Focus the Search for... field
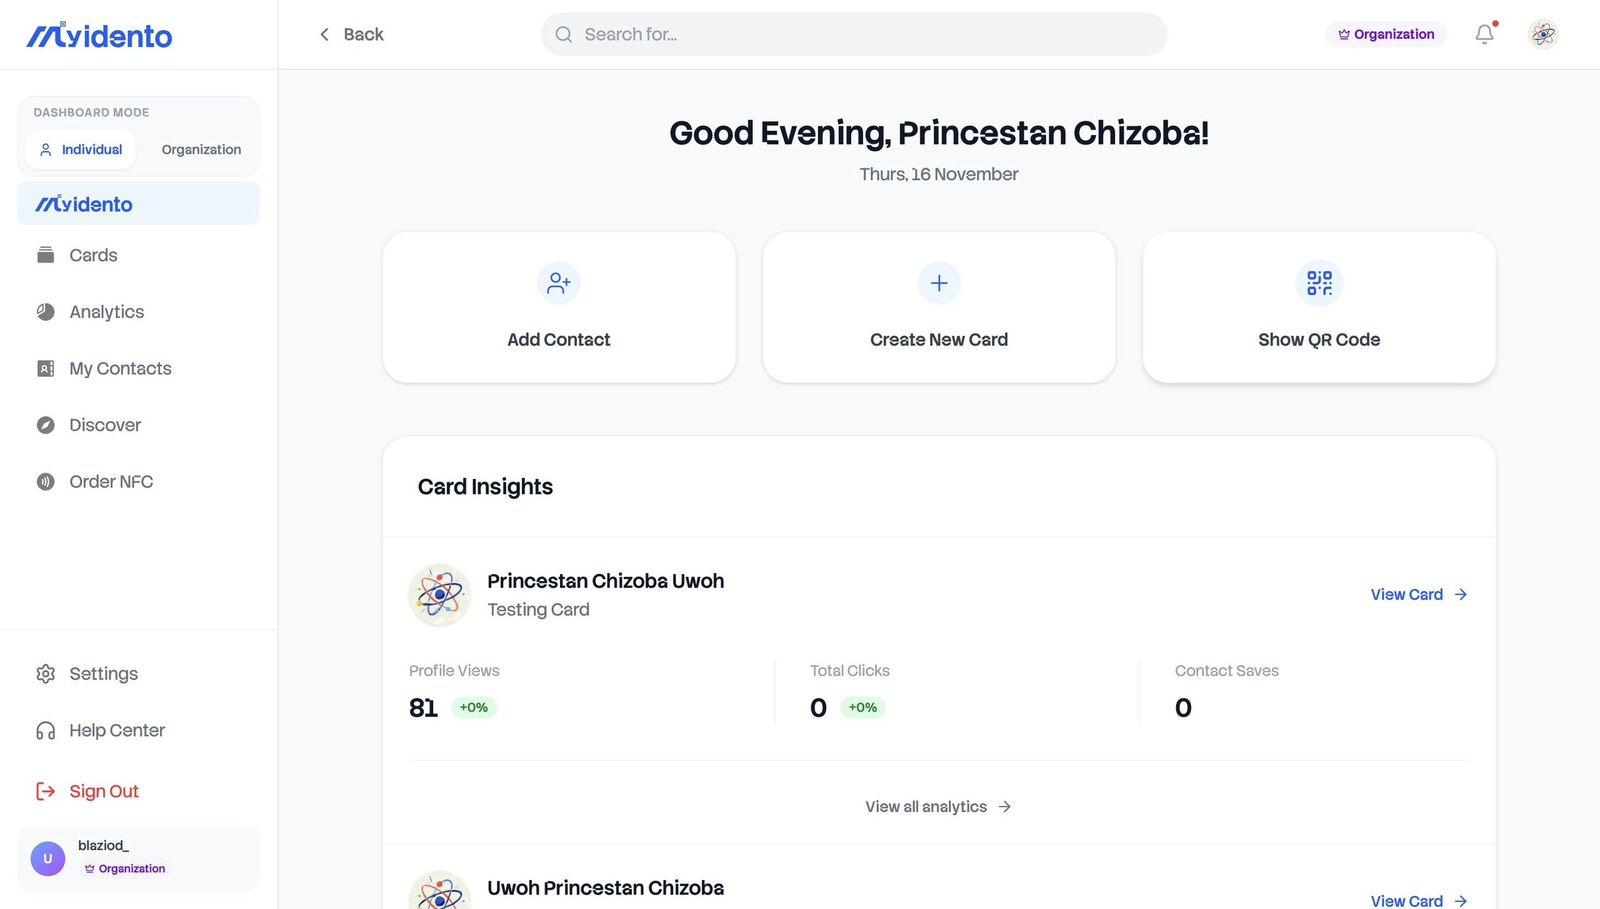The image size is (1600, 909). pos(854,34)
